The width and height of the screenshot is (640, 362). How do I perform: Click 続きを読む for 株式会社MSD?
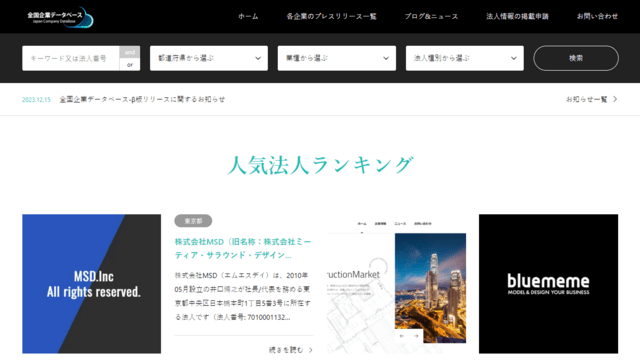click(286, 350)
